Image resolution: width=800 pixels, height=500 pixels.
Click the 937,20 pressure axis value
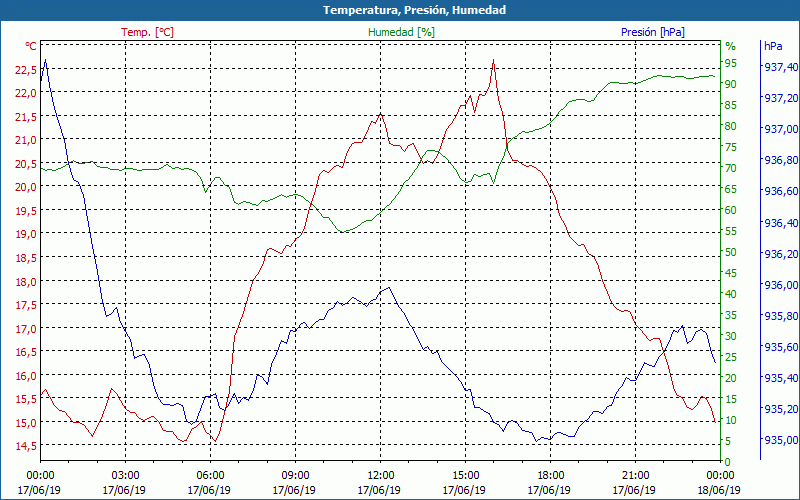779,98
